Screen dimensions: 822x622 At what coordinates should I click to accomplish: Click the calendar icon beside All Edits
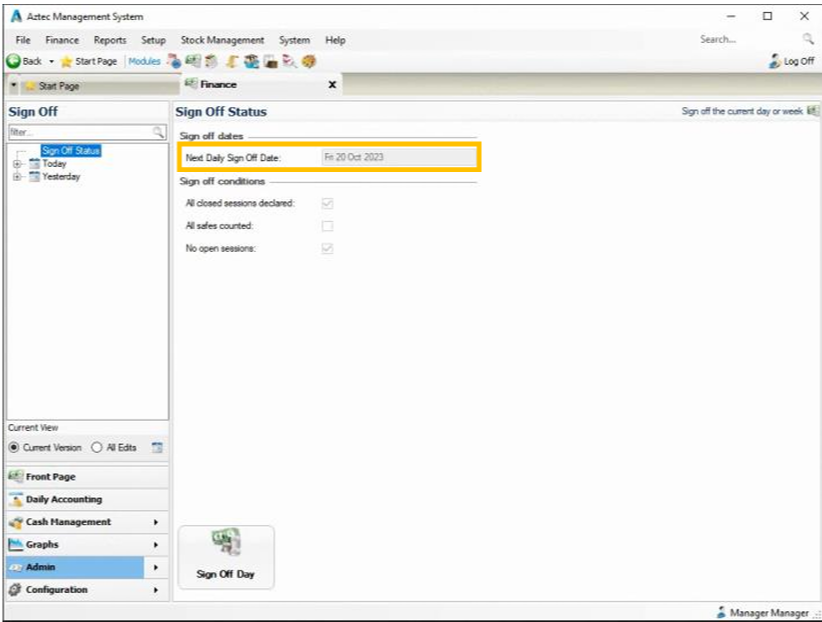(157, 448)
